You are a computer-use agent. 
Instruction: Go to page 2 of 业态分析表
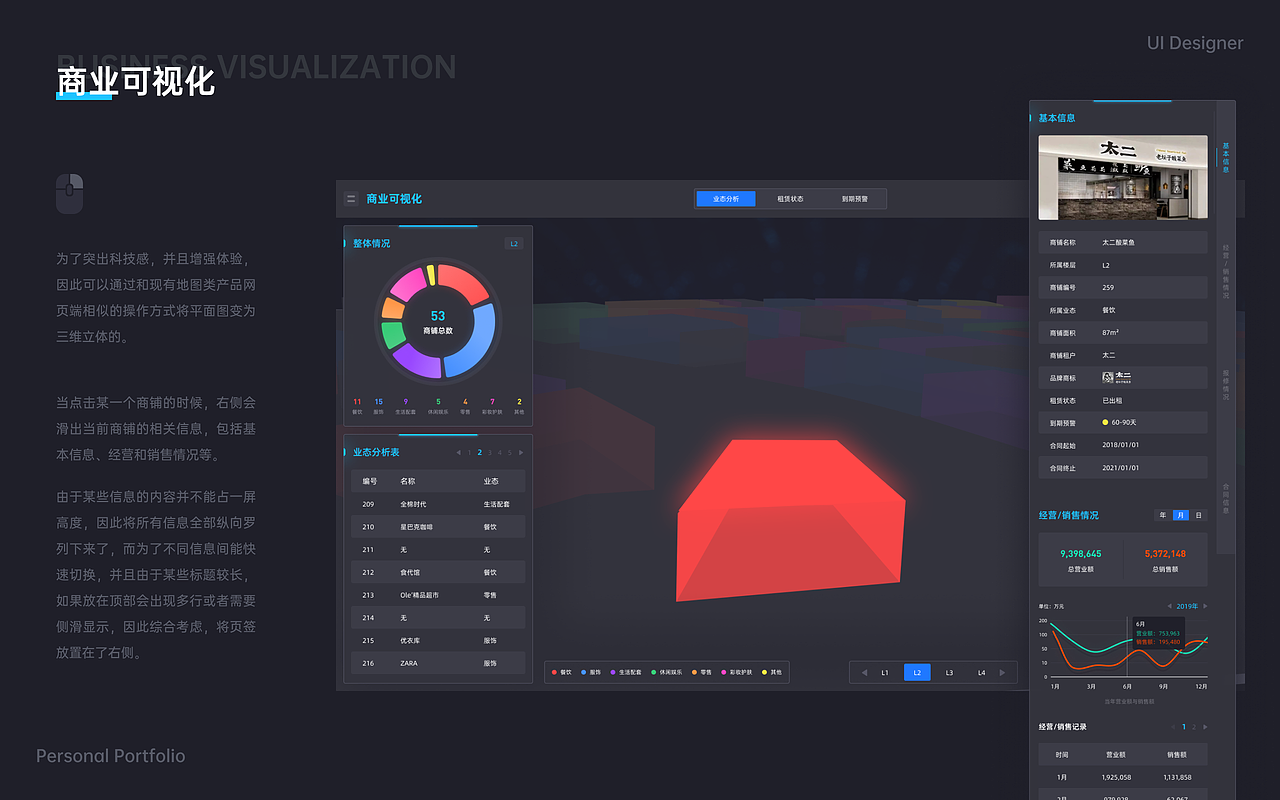(480, 453)
